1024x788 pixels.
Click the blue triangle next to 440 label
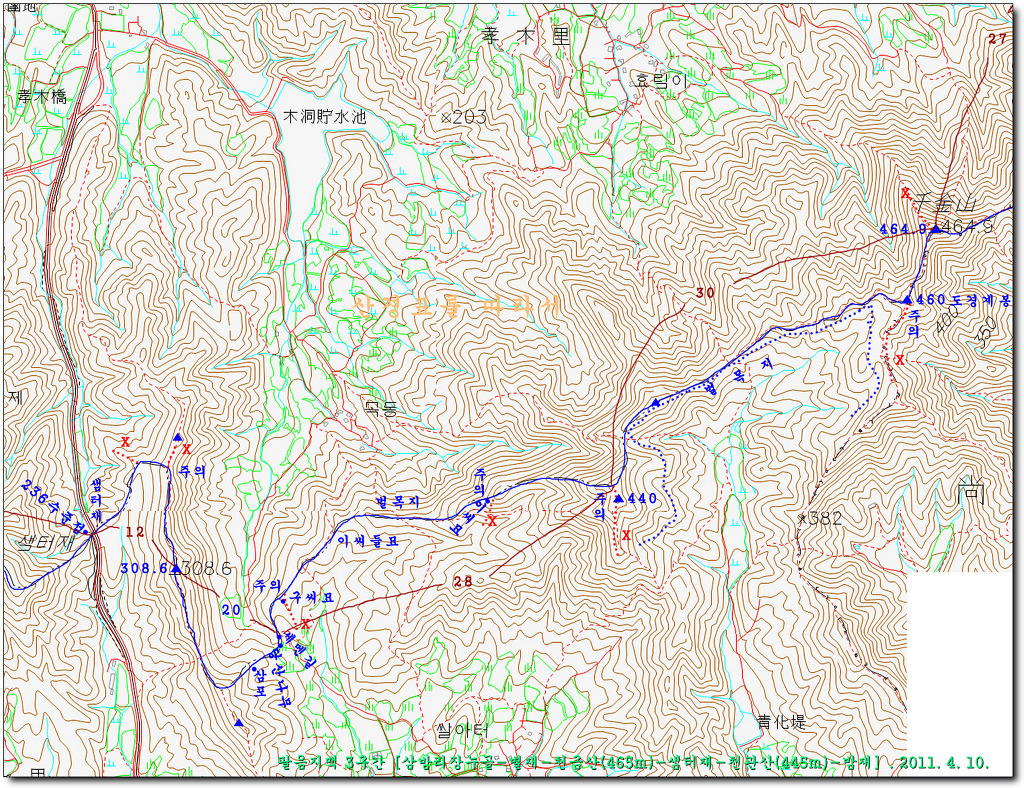pyautogui.click(x=618, y=498)
